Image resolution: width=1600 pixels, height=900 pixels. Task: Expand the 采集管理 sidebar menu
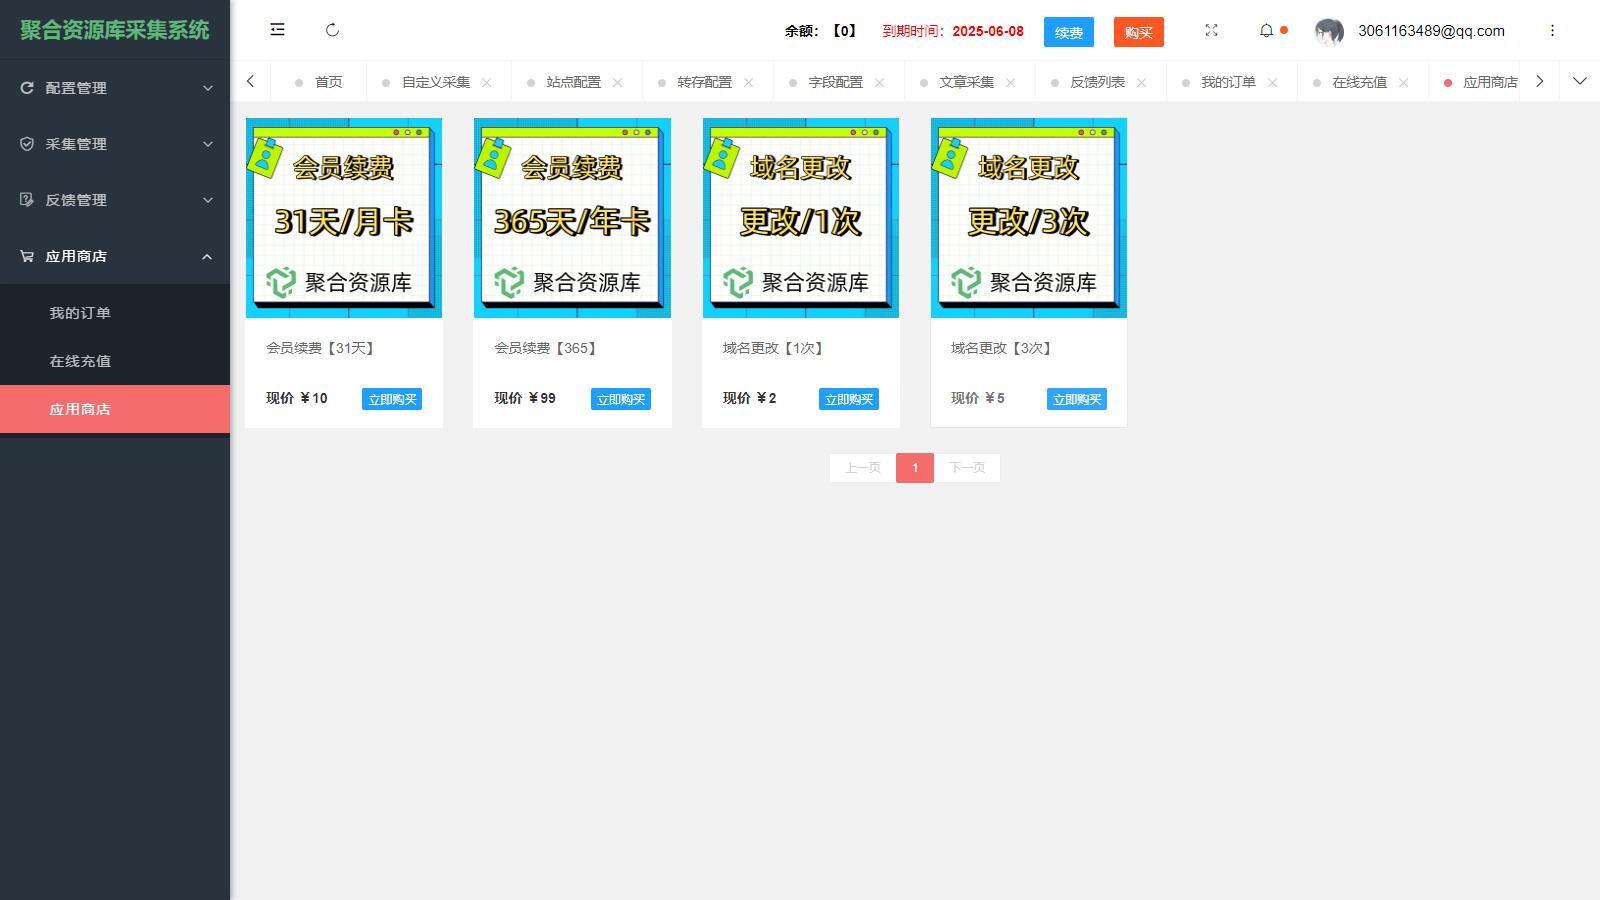(x=115, y=144)
